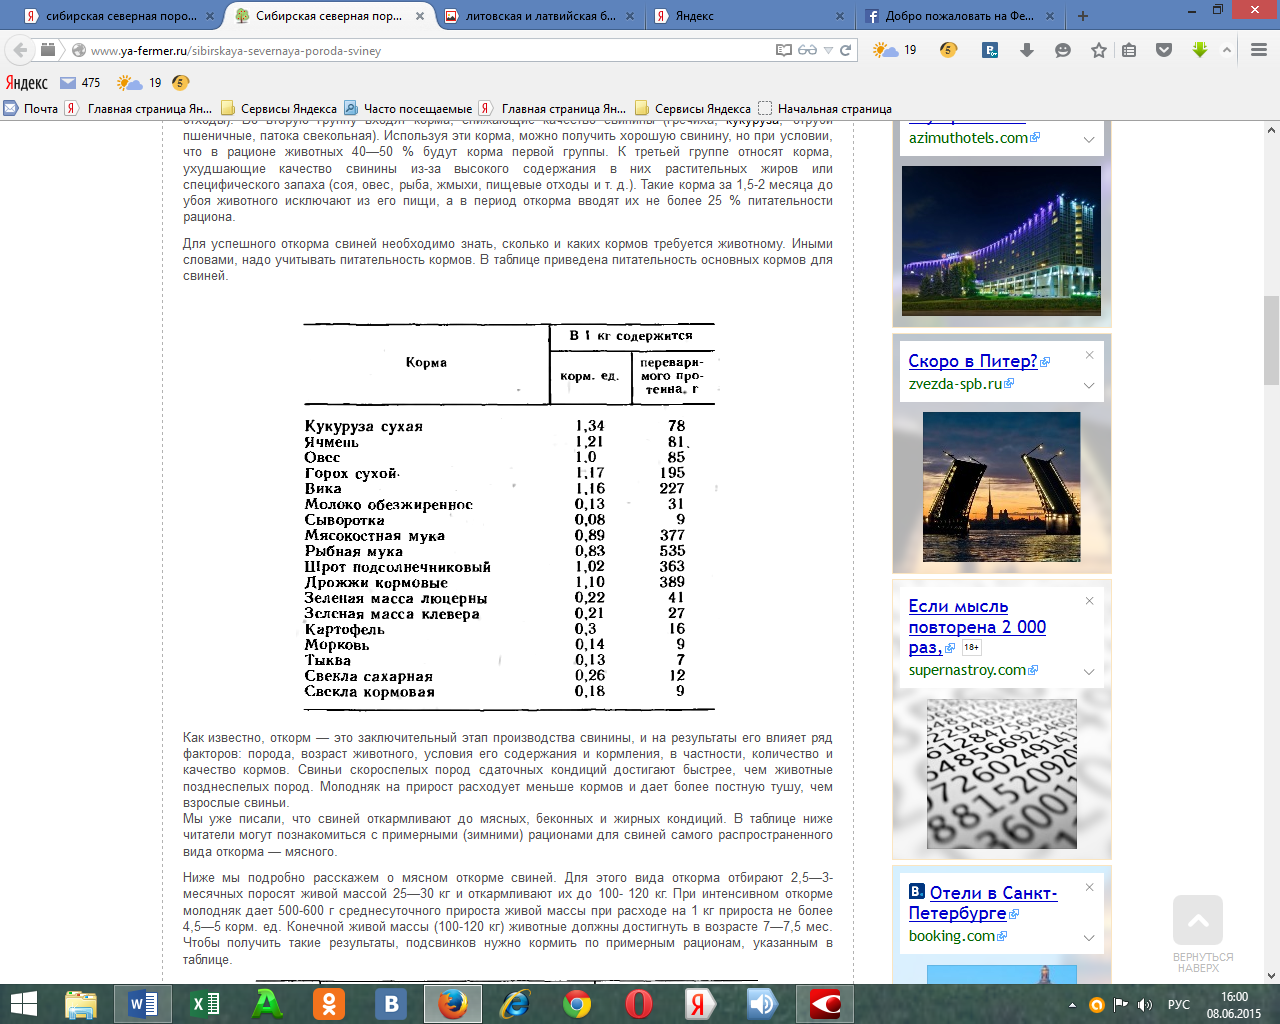Close the Если мысль повторена ad
The height and width of the screenshot is (1024, 1280).
click(x=1089, y=601)
